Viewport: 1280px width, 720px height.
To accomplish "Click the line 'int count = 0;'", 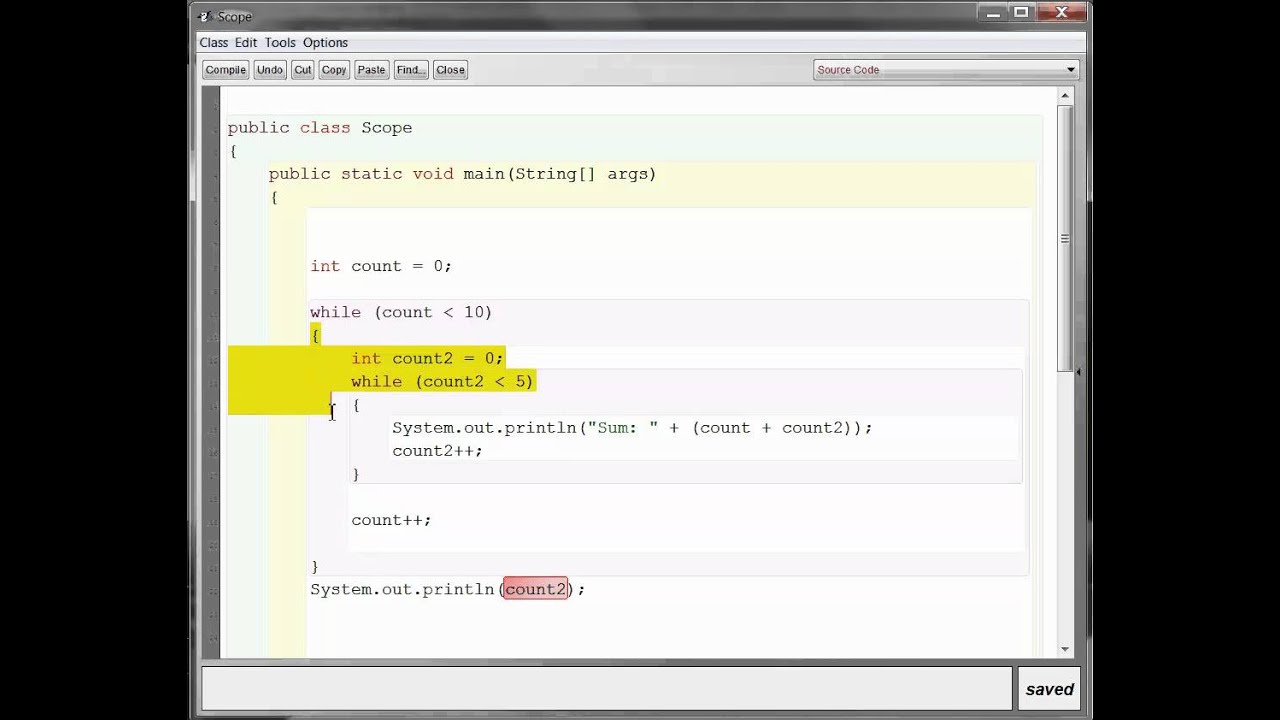I will point(381,266).
